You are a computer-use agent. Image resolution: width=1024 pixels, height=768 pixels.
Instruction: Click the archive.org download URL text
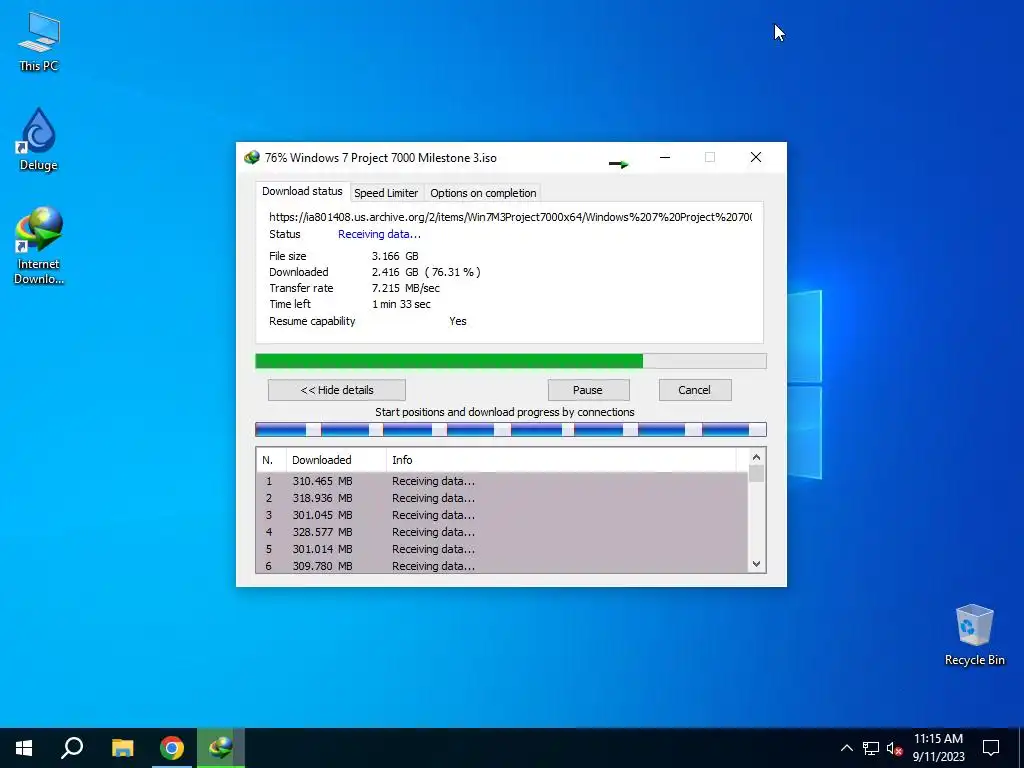click(x=511, y=217)
